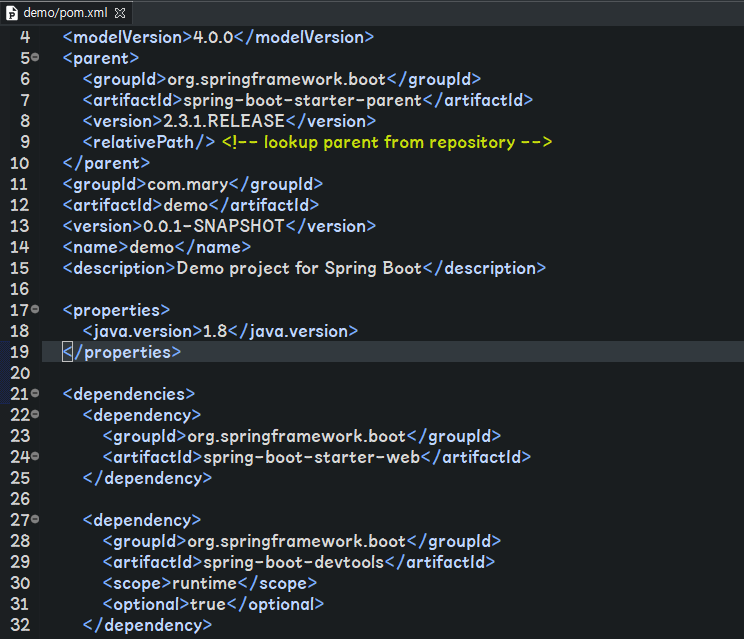Collapse the devtools dependency on line 27
Image resolution: width=744 pixels, height=639 pixels.
(x=35, y=519)
